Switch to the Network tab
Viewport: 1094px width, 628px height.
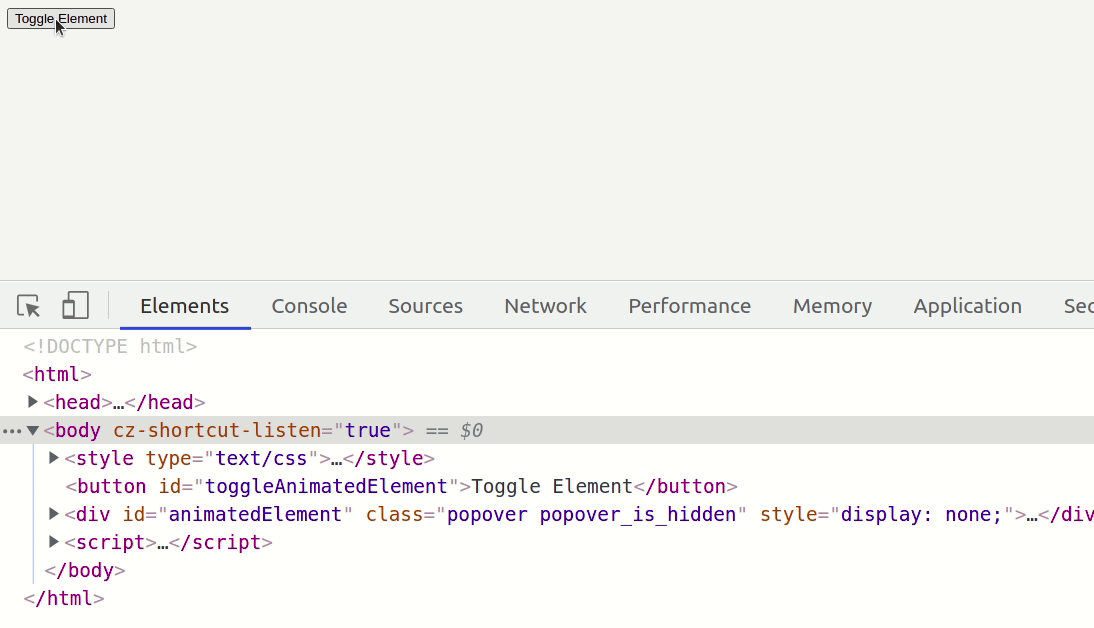546,306
